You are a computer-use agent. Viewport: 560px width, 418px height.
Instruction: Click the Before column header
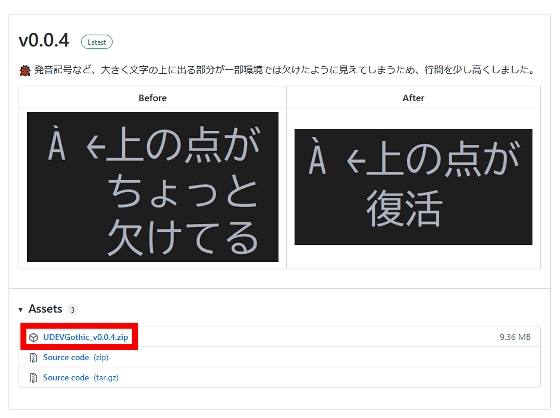point(152,98)
